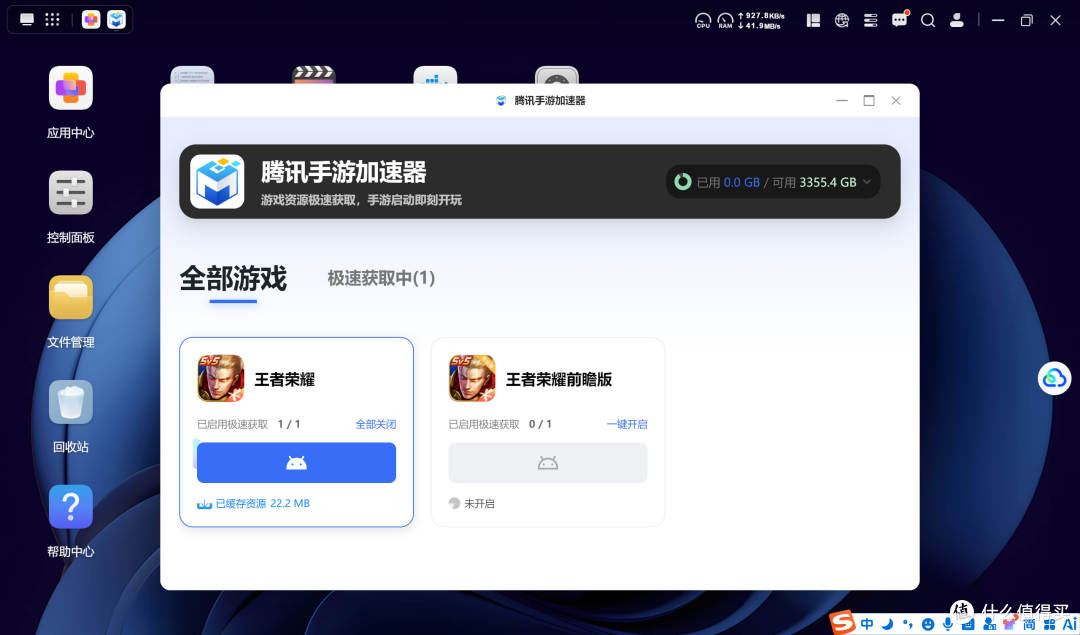This screenshot has height=635, width=1080.
Task: Open the RAM usage gauge
Action: pos(725,21)
